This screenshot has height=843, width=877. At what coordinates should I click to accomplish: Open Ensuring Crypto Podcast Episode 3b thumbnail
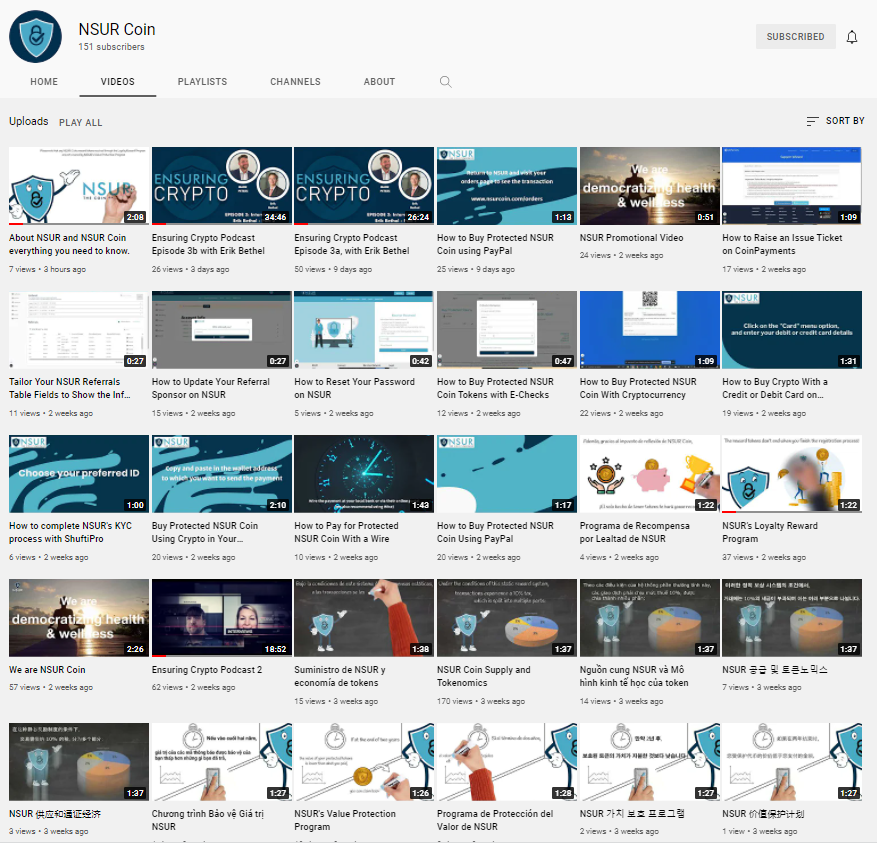click(x=221, y=186)
